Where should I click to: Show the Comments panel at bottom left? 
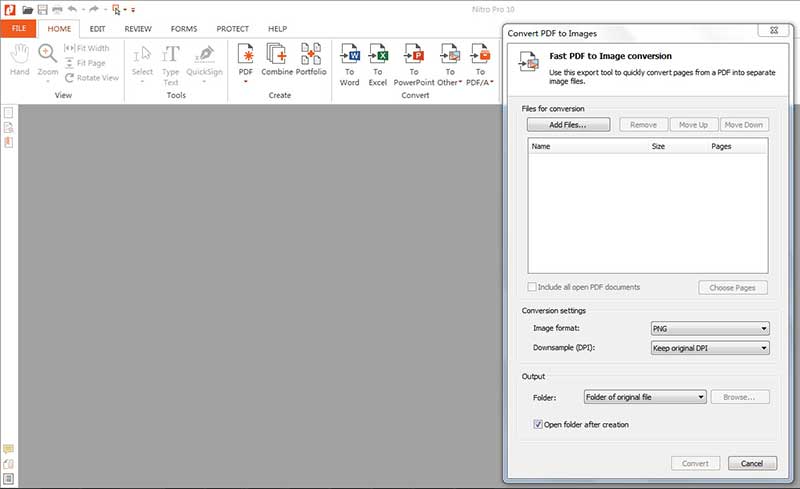[x=8, y=449]
